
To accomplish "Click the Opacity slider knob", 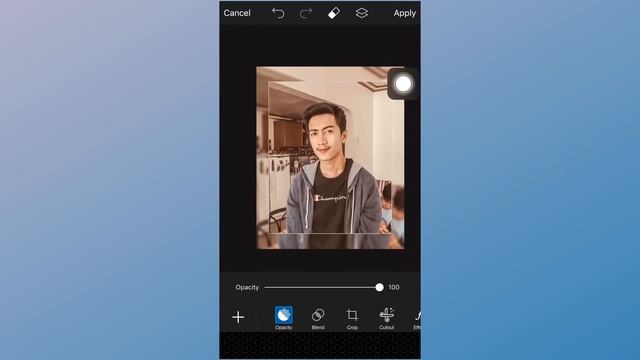I will pos(379,287).
